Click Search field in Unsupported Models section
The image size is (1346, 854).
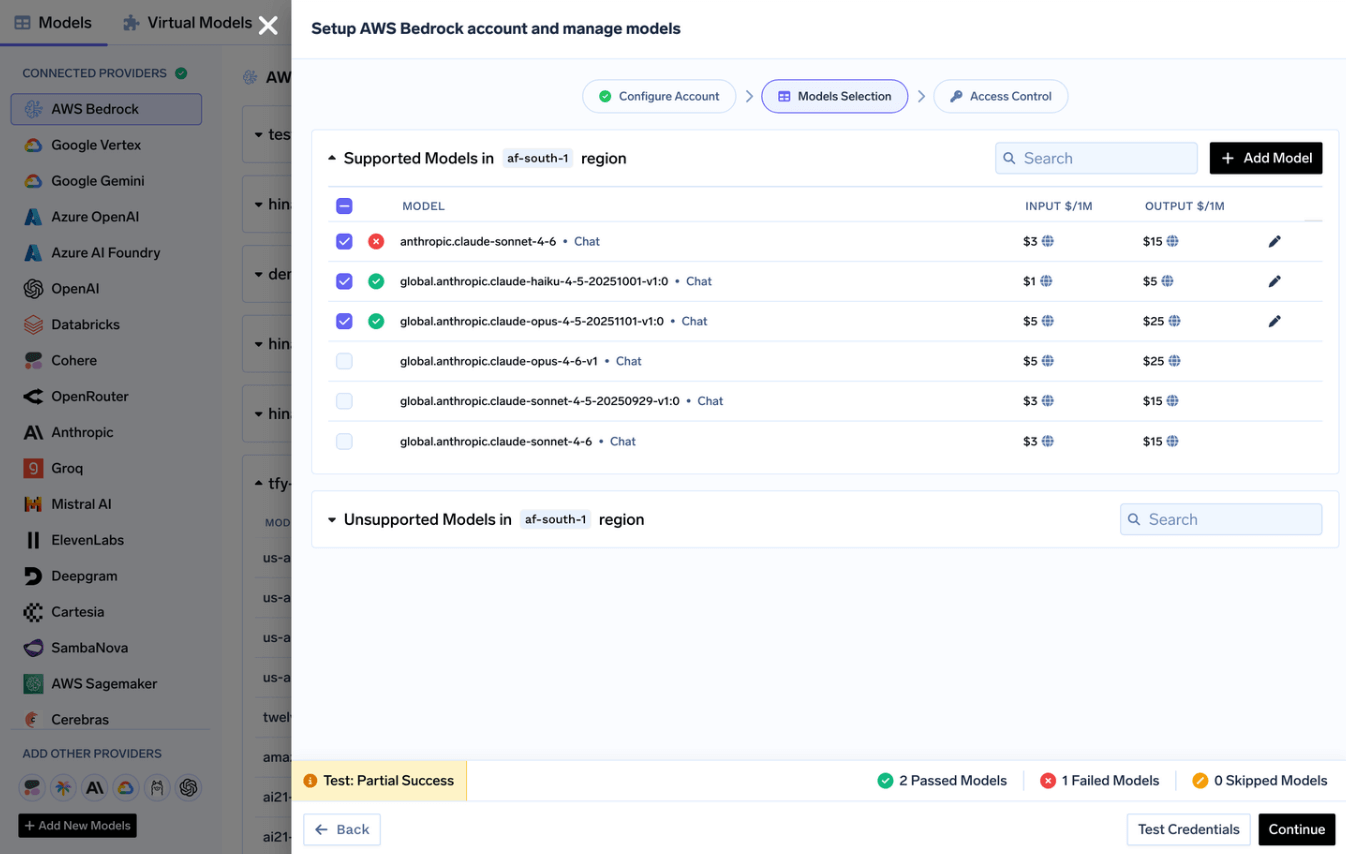pyautogui.click(x=1221, y=520)
